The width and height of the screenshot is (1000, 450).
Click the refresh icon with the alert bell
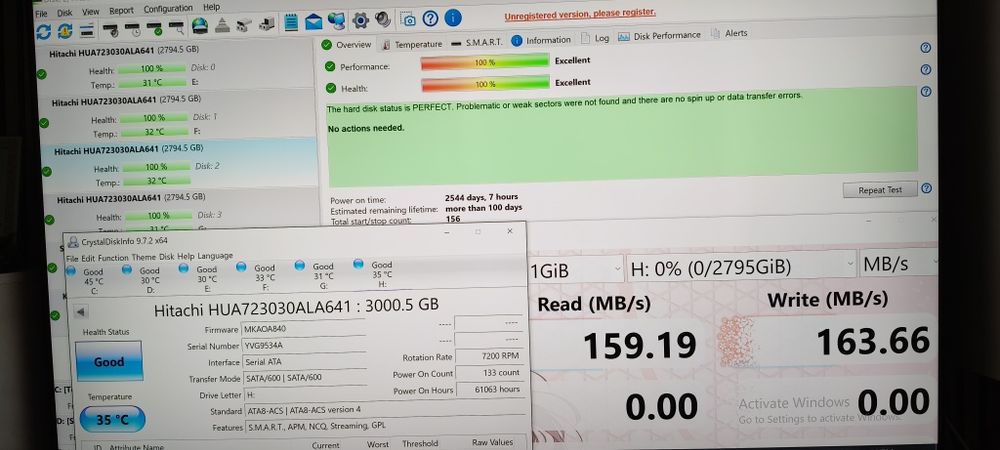(x=65, y=30)
